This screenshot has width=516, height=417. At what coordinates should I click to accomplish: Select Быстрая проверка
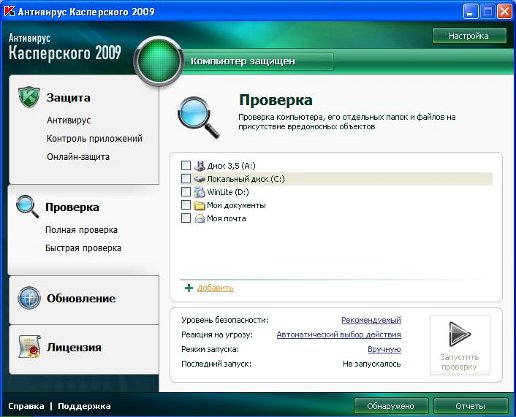[83, 248]
